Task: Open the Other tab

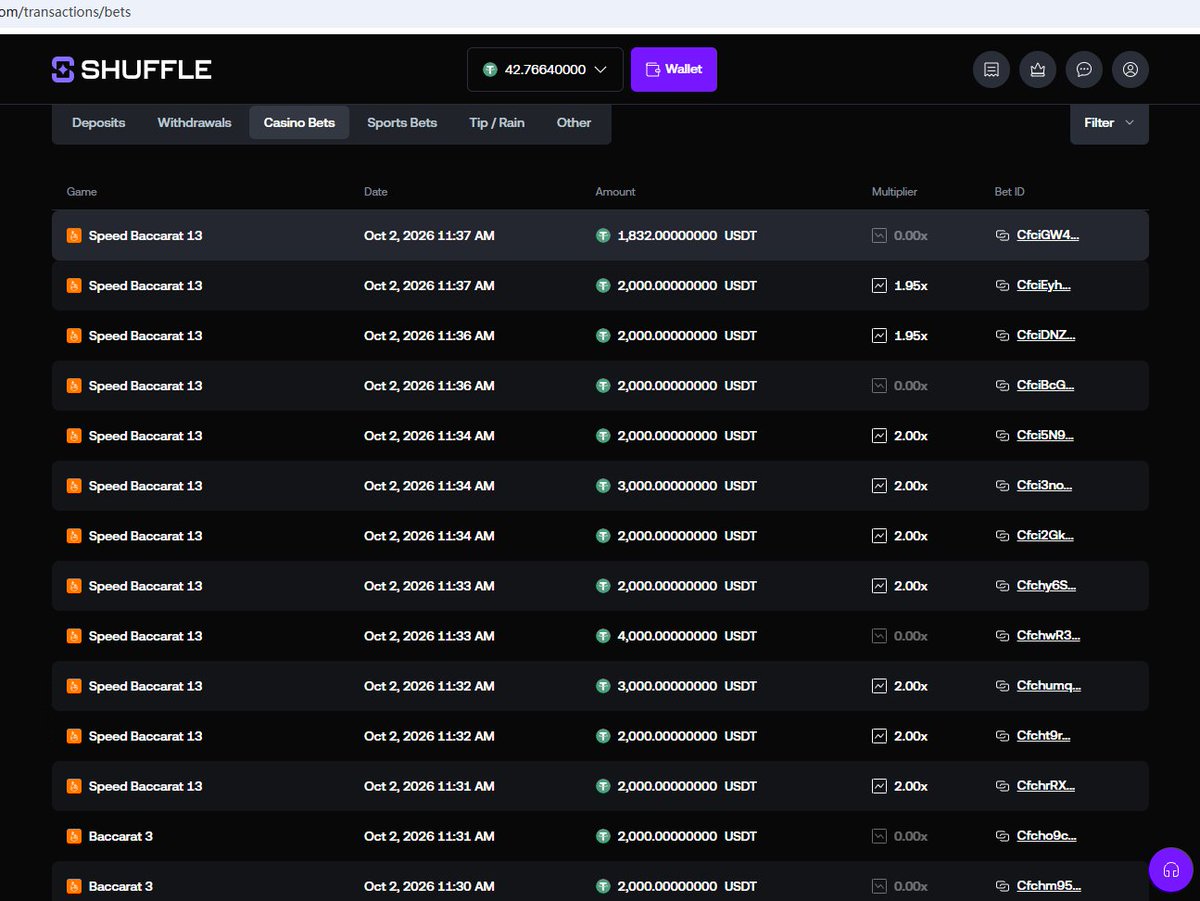Action: 574,123
